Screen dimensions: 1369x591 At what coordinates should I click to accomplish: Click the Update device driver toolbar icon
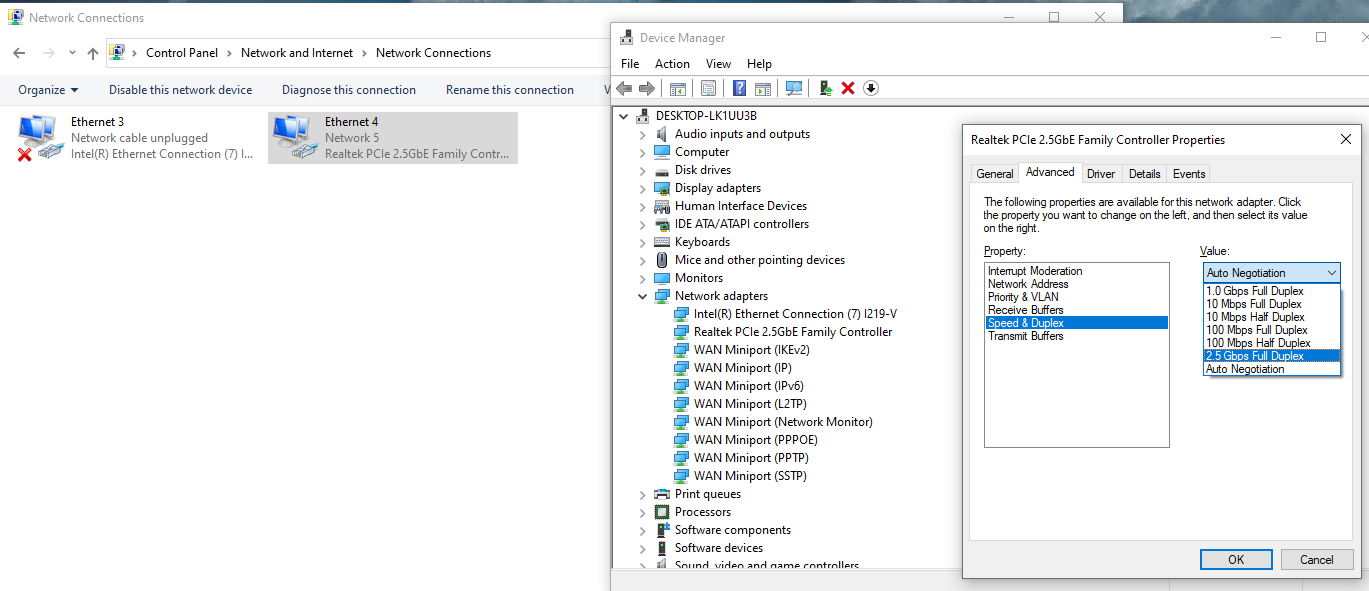tap(826, 88)
